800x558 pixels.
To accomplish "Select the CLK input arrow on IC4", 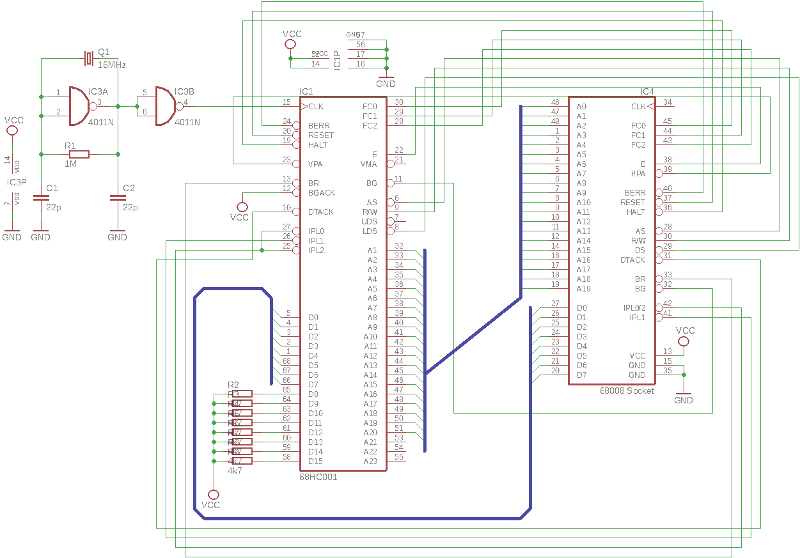I will [x=650, y=106].
